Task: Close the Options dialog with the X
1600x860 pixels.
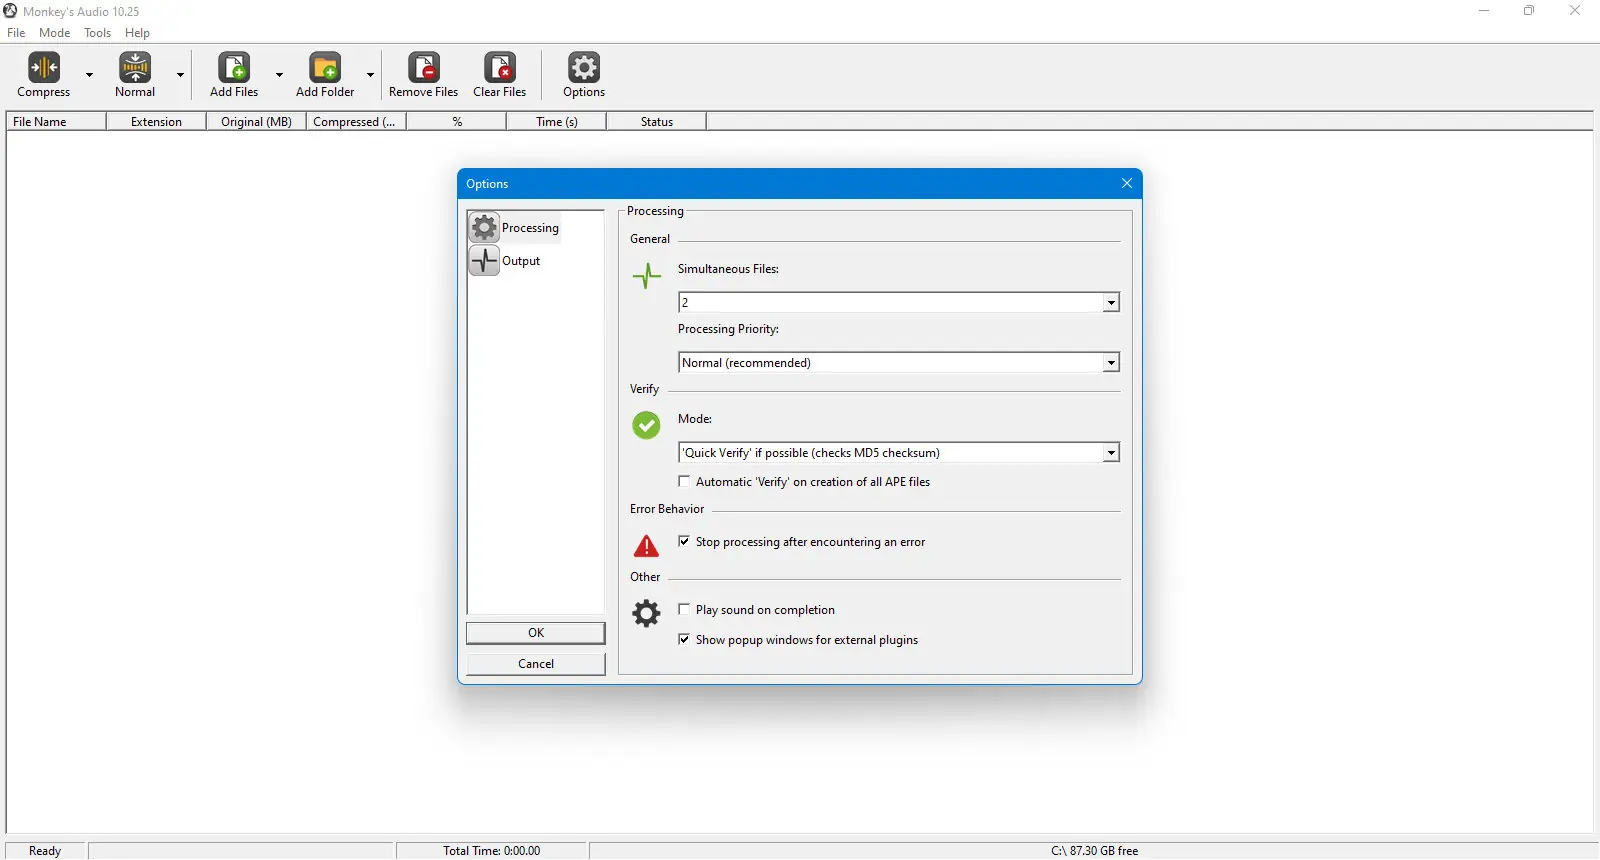Action: [x=1127, y=184]
